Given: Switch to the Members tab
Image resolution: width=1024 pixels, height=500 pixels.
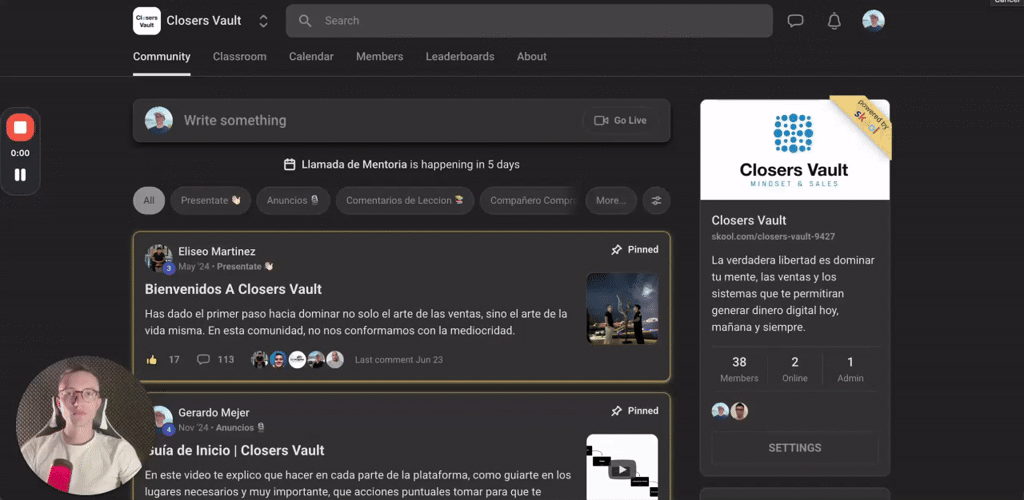Looking at the screenshot, I should [379, 57].
